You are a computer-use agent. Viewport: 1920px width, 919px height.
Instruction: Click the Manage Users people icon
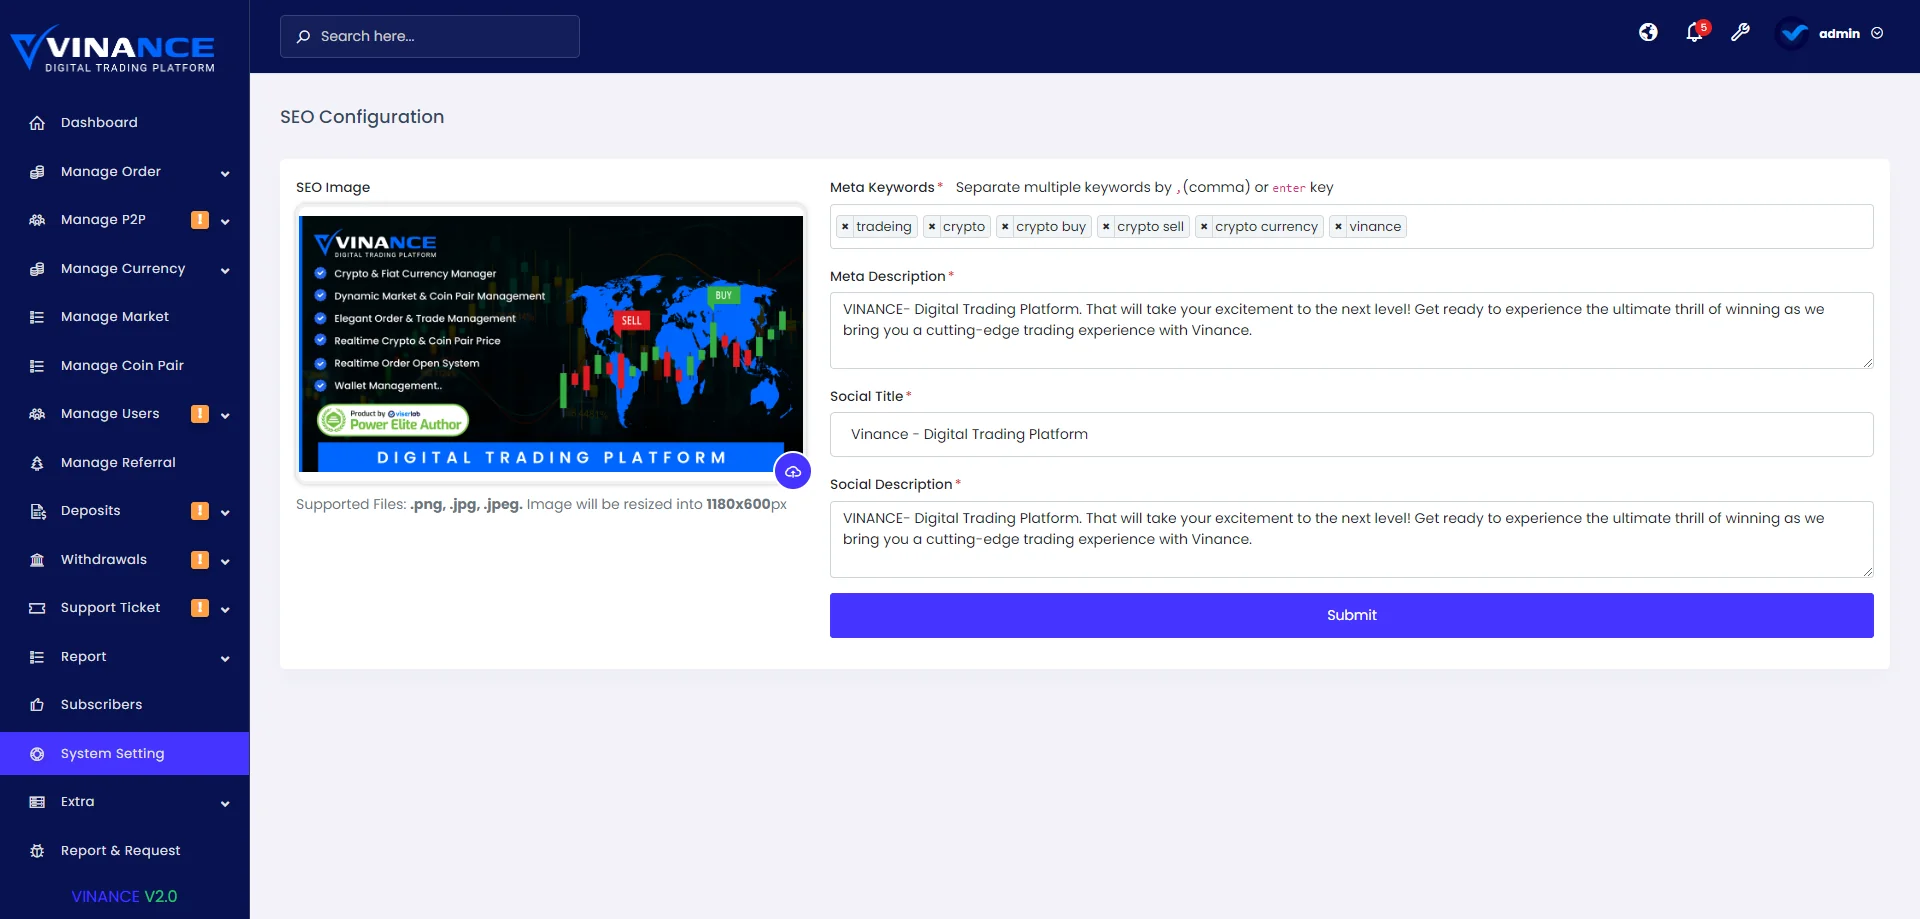[x=37, y=414]
